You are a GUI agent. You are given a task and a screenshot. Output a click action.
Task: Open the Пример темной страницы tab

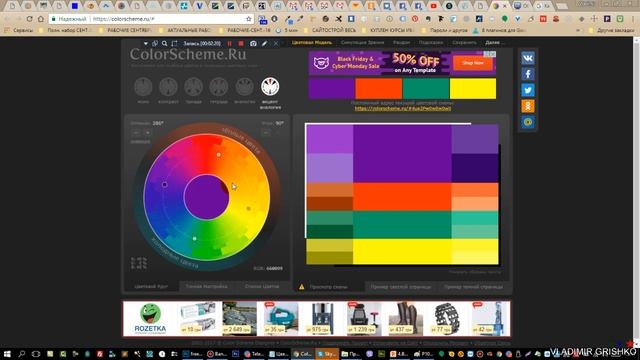(473, 287)
